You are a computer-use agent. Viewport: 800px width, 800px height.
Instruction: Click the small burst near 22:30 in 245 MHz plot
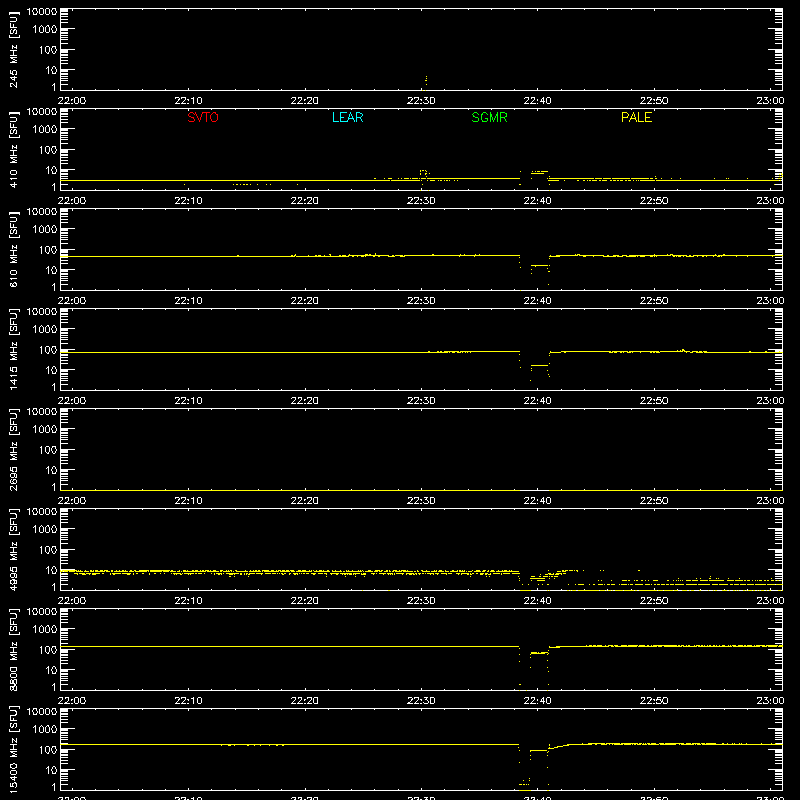pos(426,81)
